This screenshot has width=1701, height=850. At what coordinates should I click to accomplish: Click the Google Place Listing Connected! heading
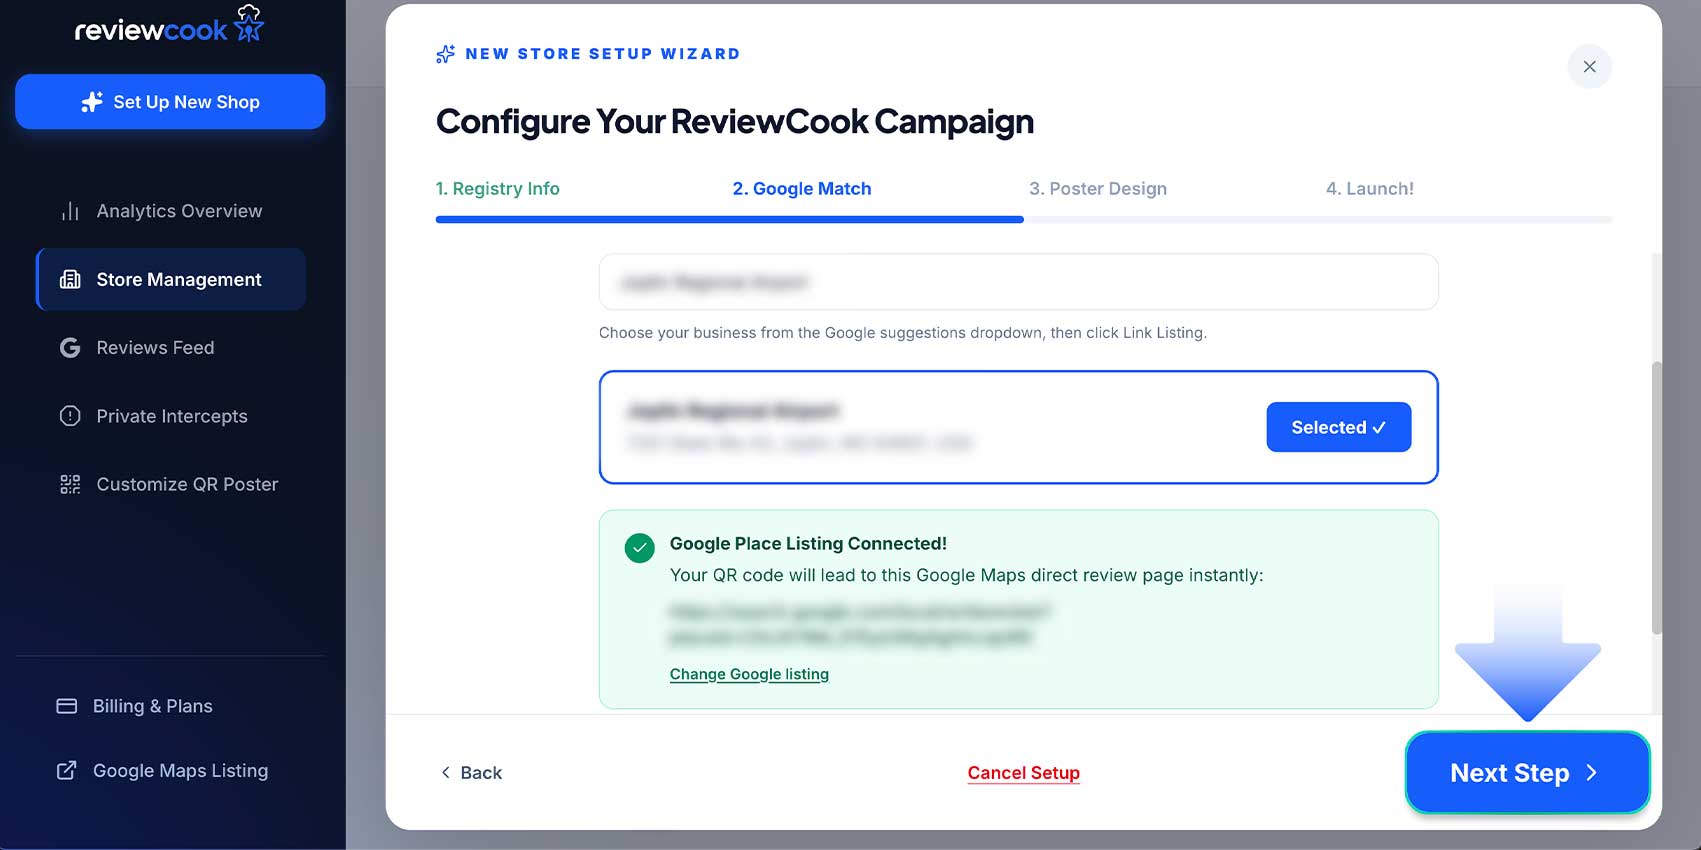(x=808, y=543)
